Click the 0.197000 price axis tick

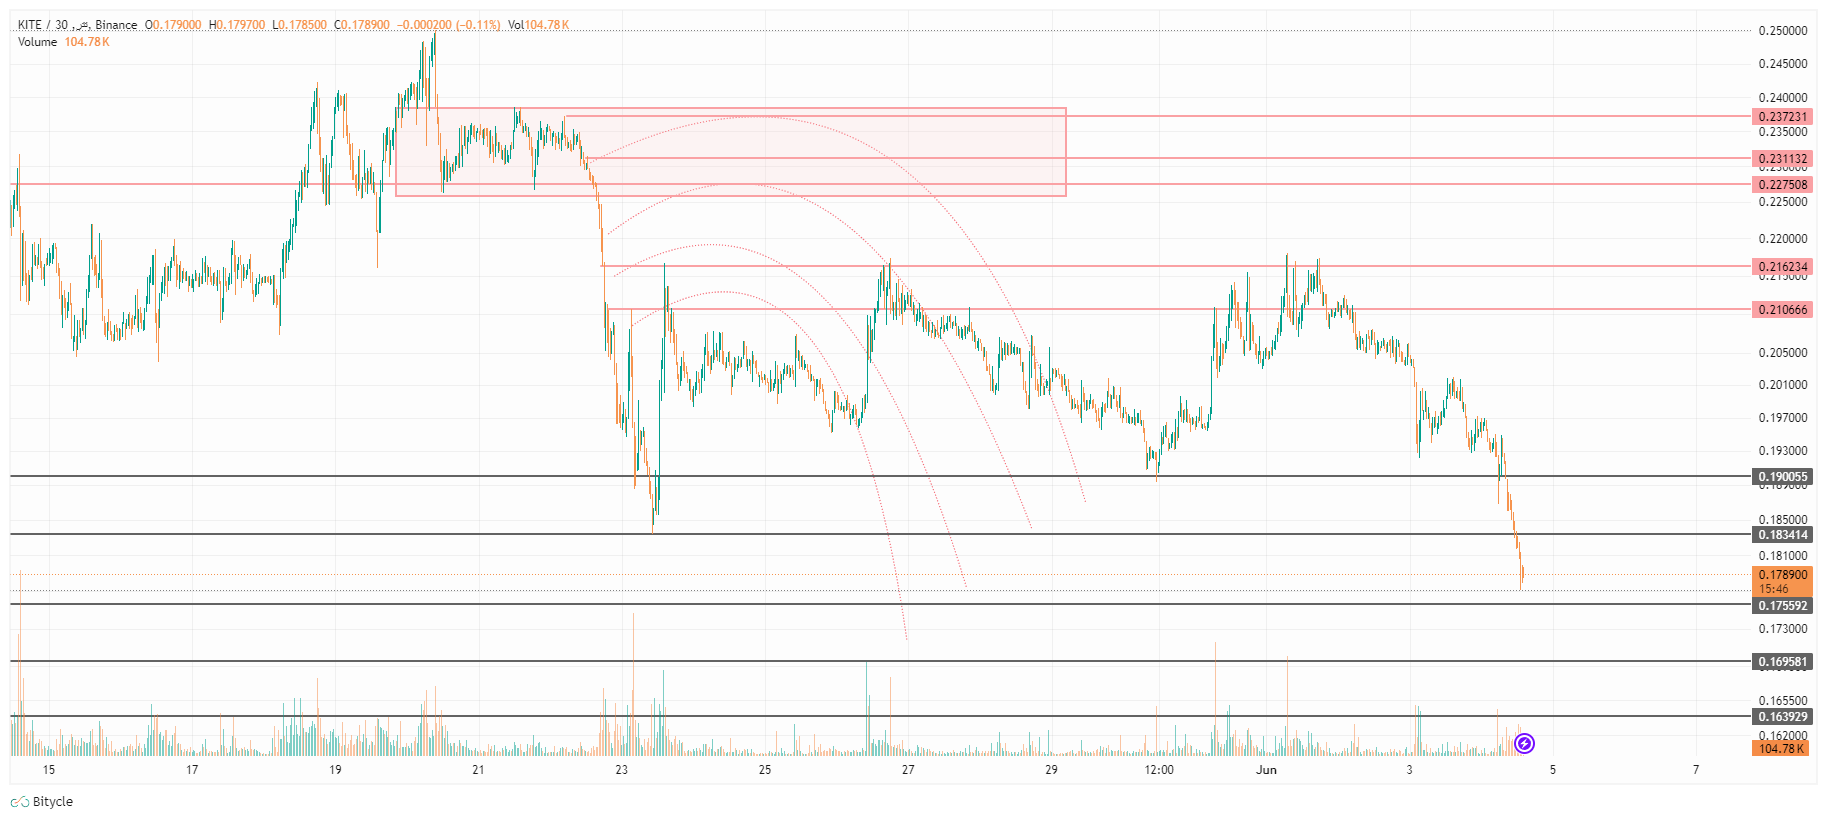[x=1783, y=418]
